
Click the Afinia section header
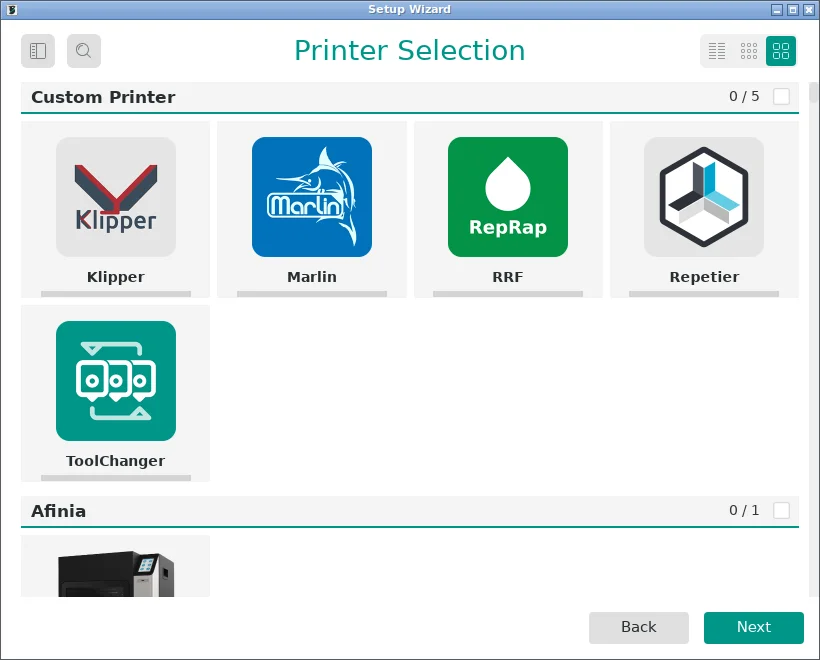tap(410, 511)
